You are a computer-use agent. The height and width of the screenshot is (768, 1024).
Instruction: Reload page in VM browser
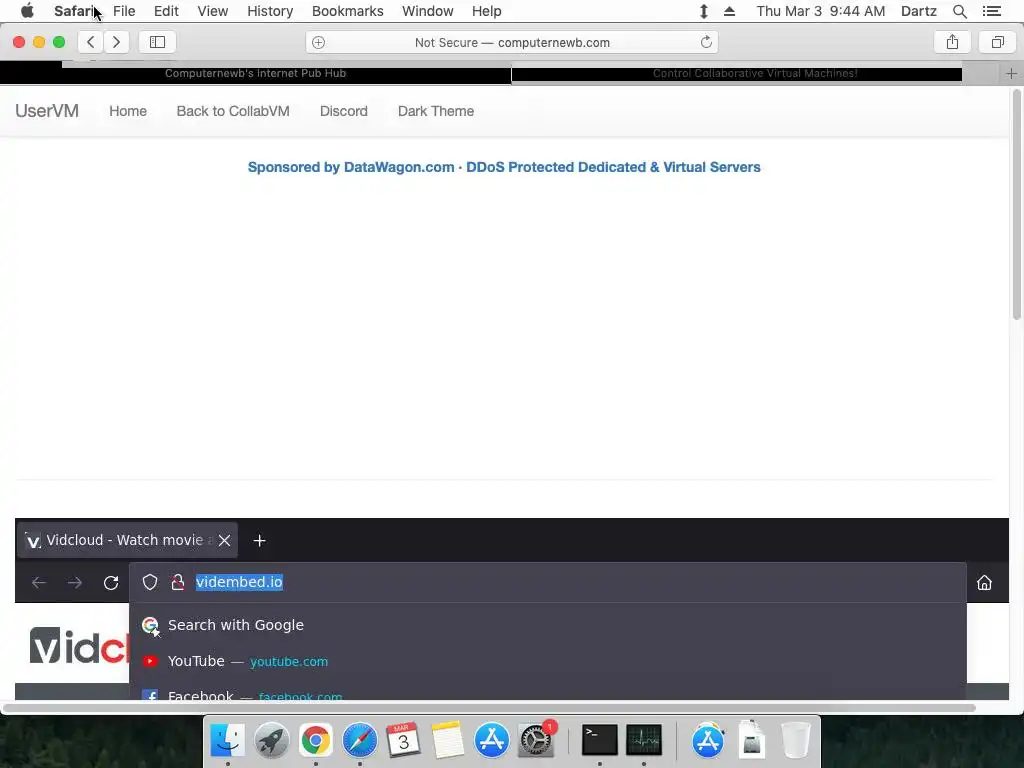[x=111, y=583]
